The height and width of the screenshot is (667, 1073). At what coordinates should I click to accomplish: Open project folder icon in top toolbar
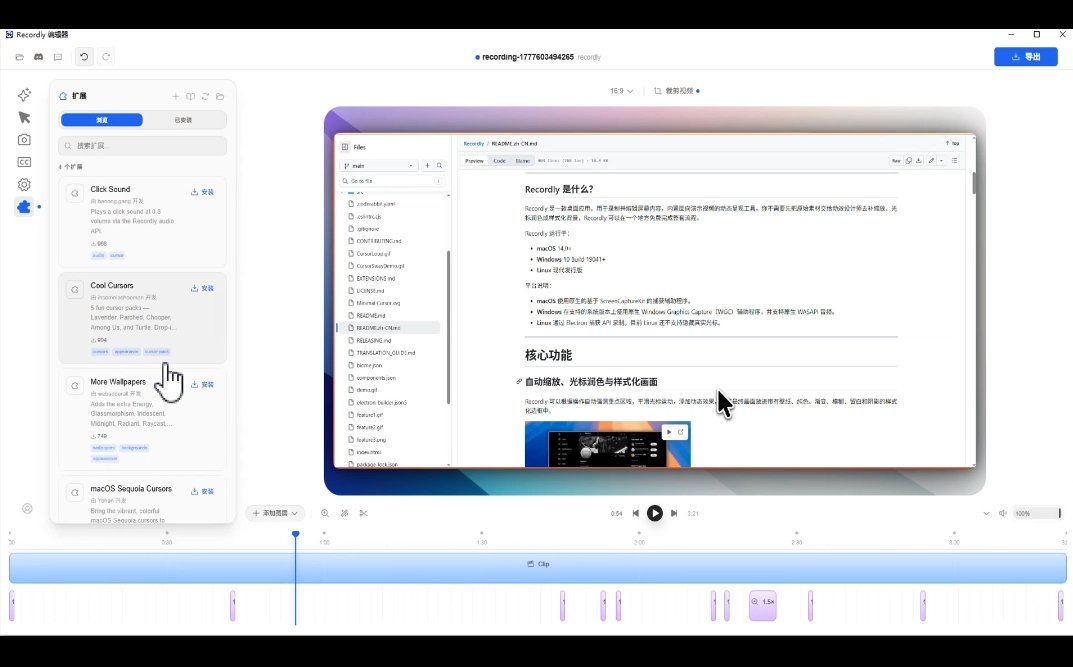click(x=19, y=57)
